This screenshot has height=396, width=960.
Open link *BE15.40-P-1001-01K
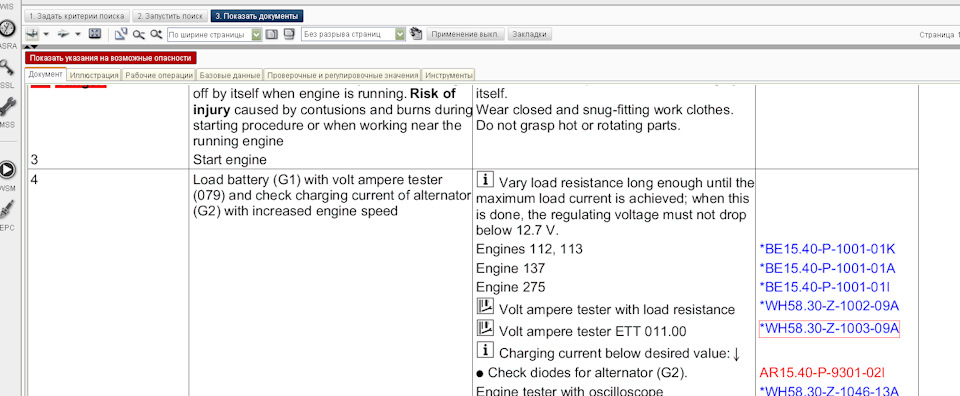[x=827, y=249]
